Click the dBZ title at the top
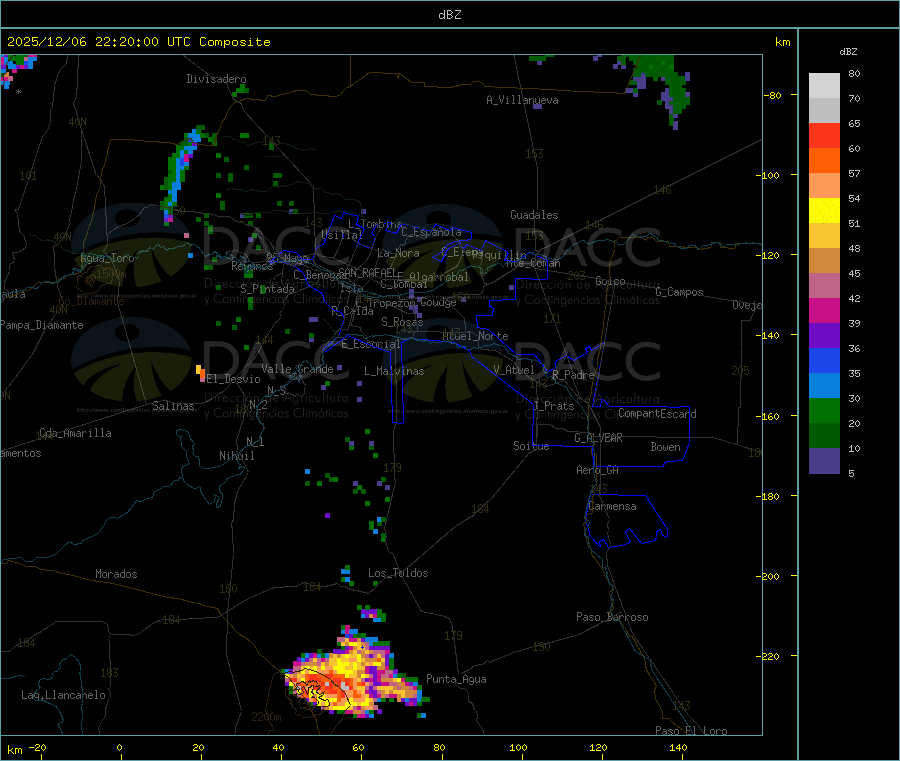 [449, 15]
